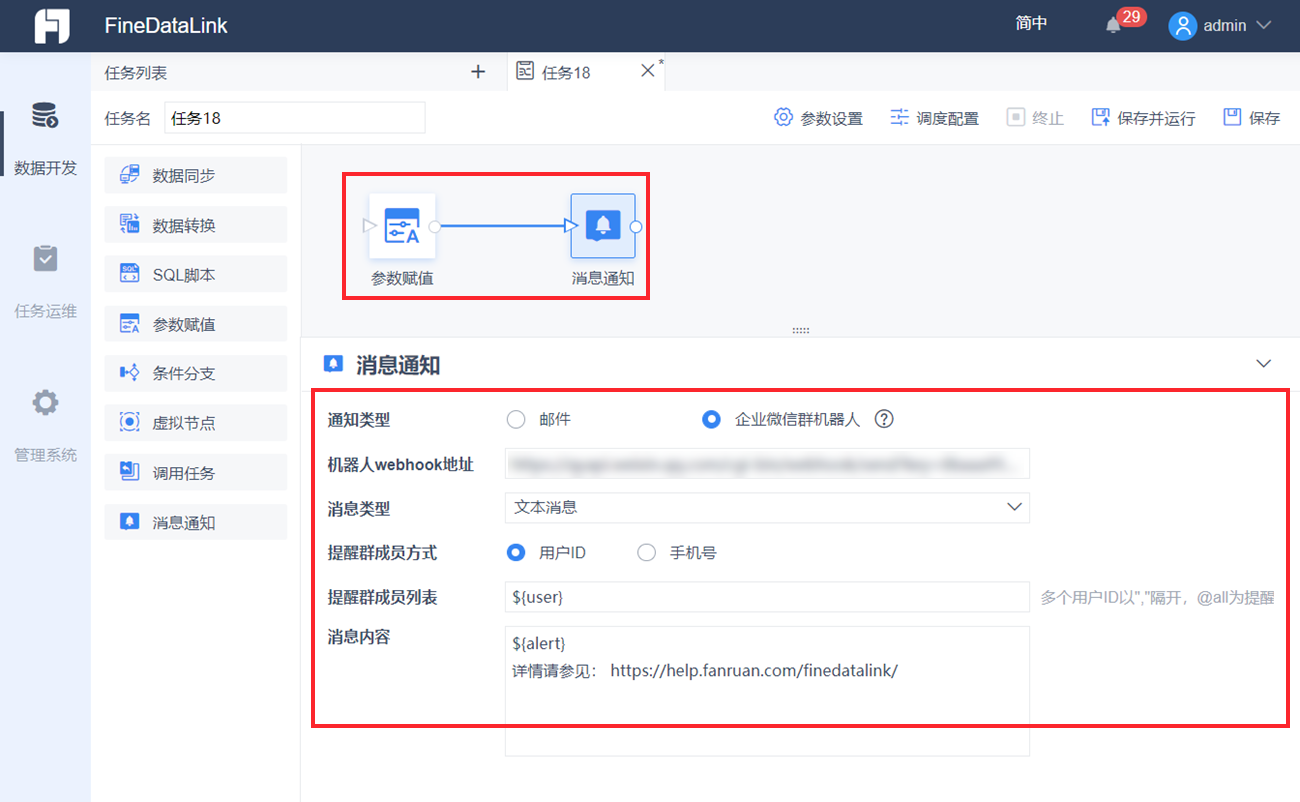This screenshot has height=802, width=1300.
Task: Click the FineDataLink logo icon
Action: 52,26
